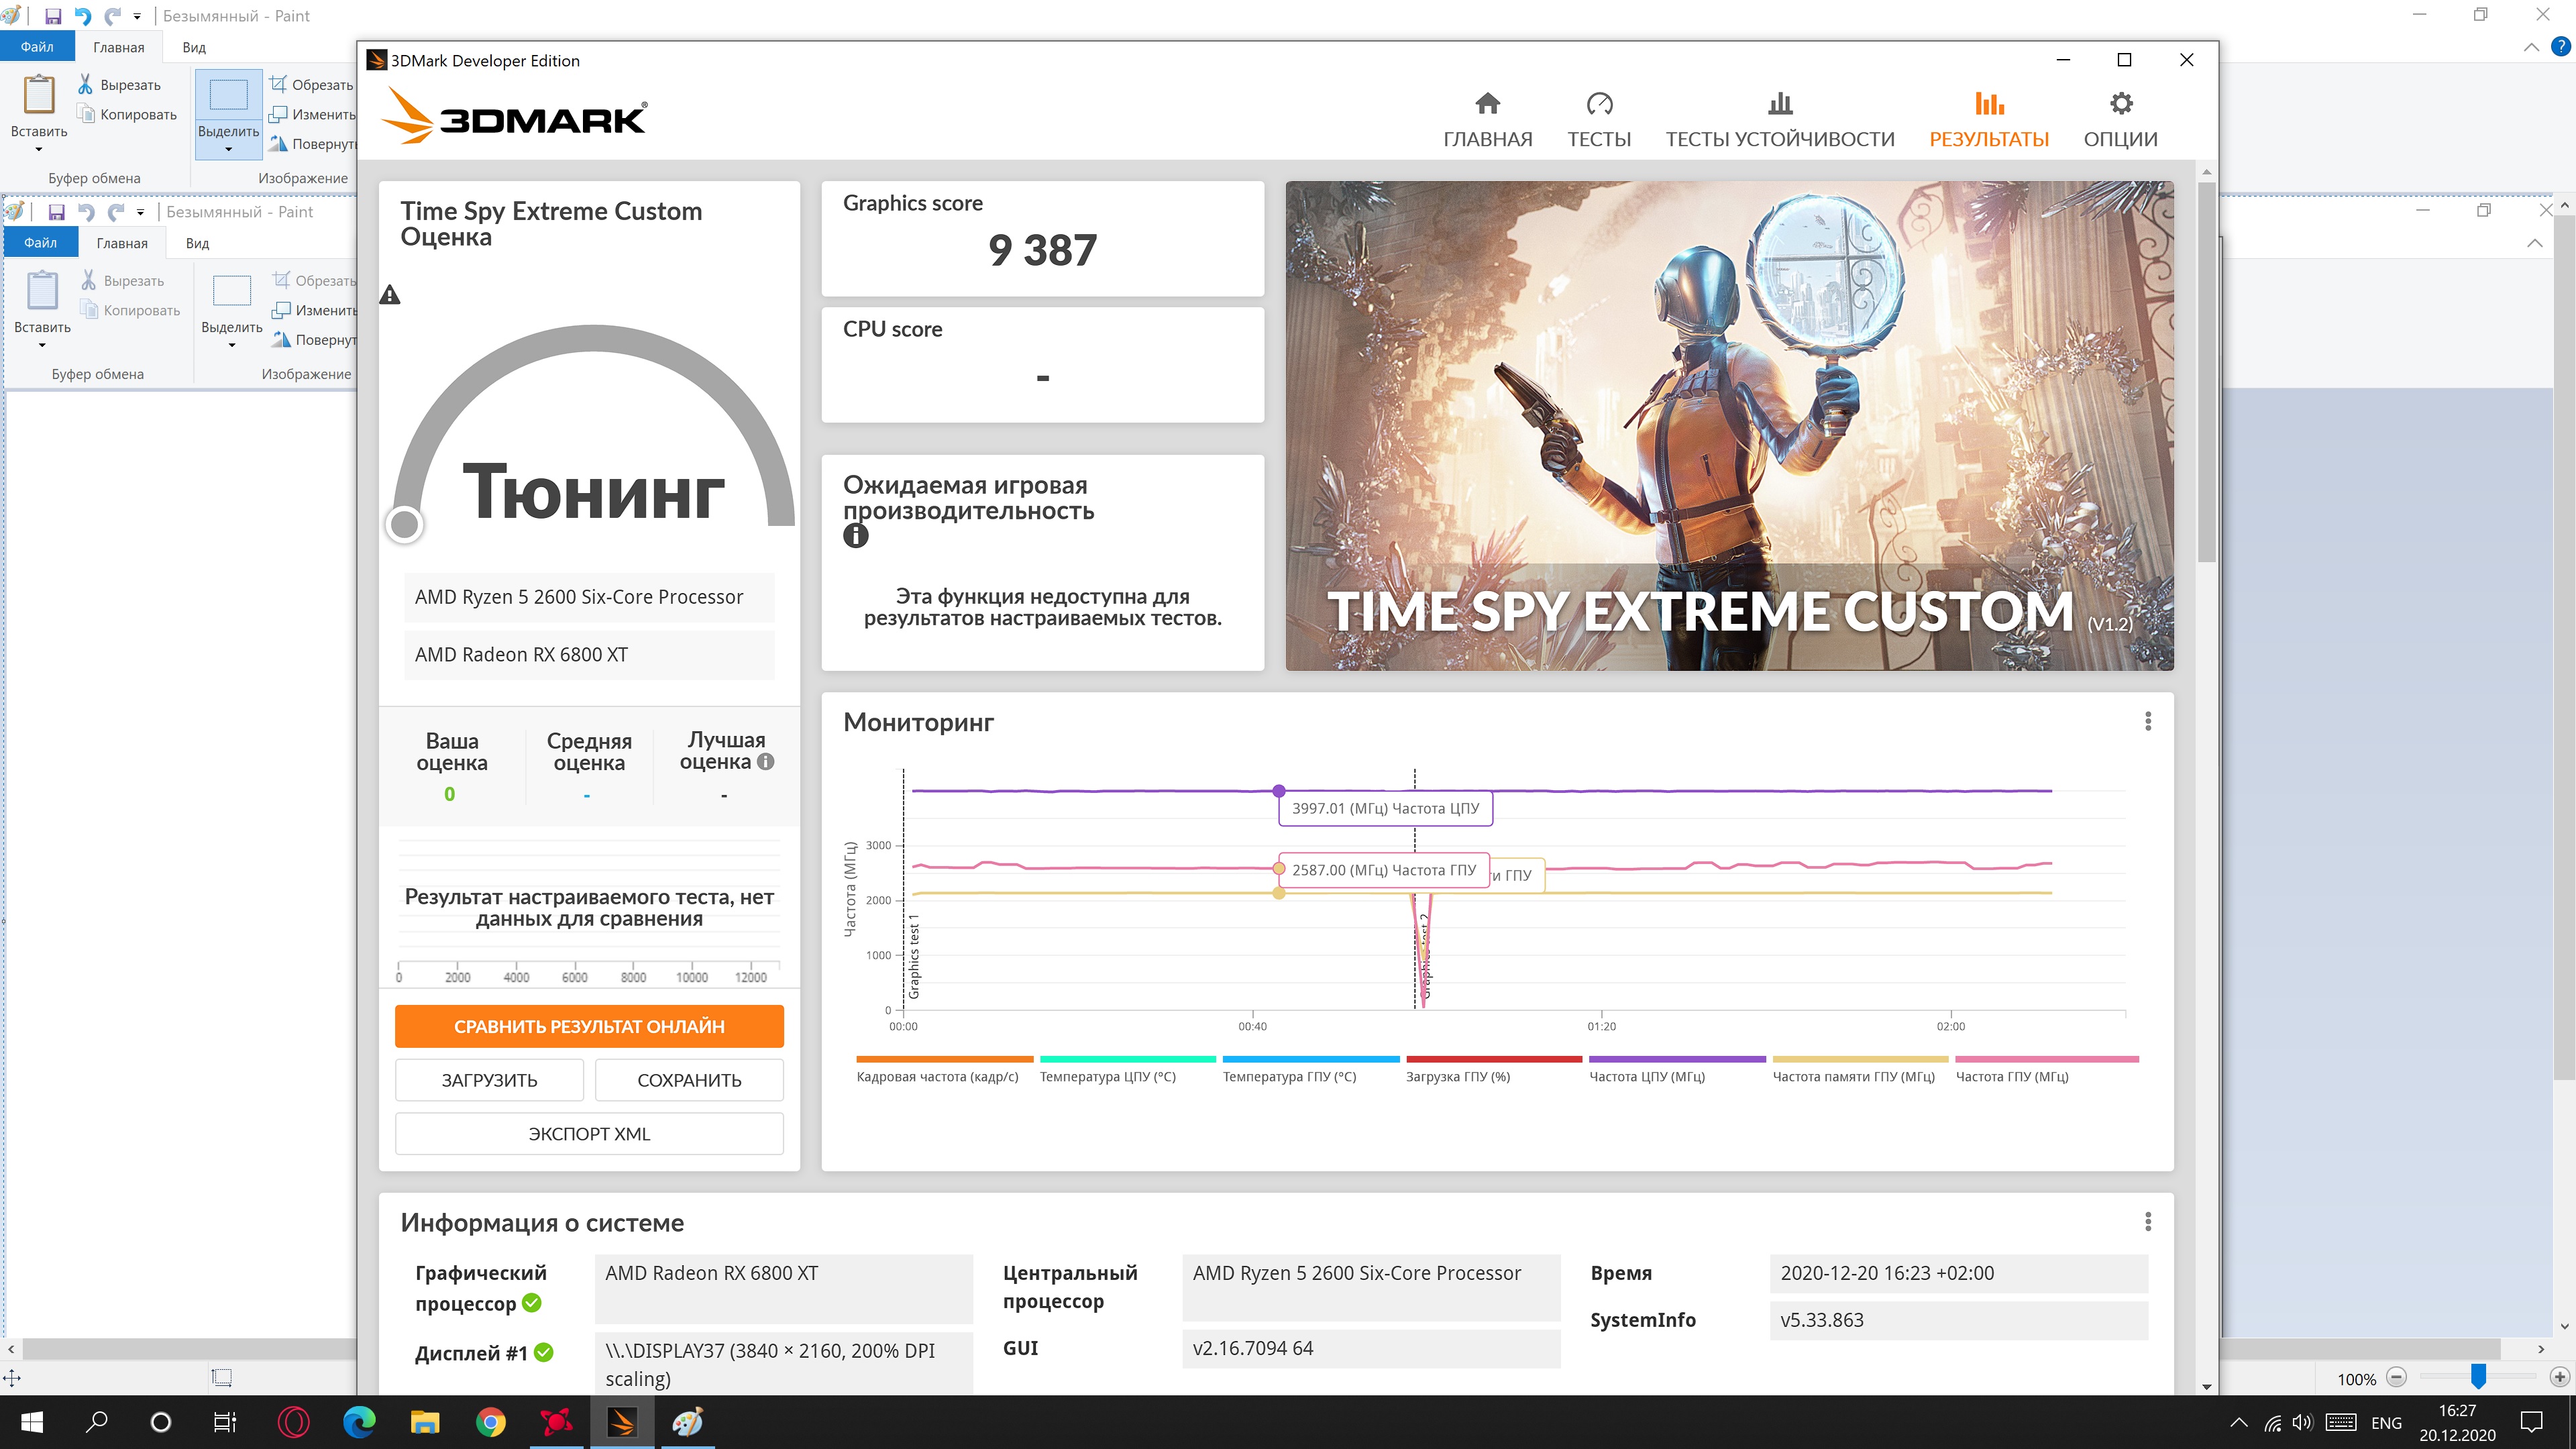Viewport: 2576px width, 1449px height.
Task: Expand the Выделить dropdown arrow in Paint
Action: [229, 150]
